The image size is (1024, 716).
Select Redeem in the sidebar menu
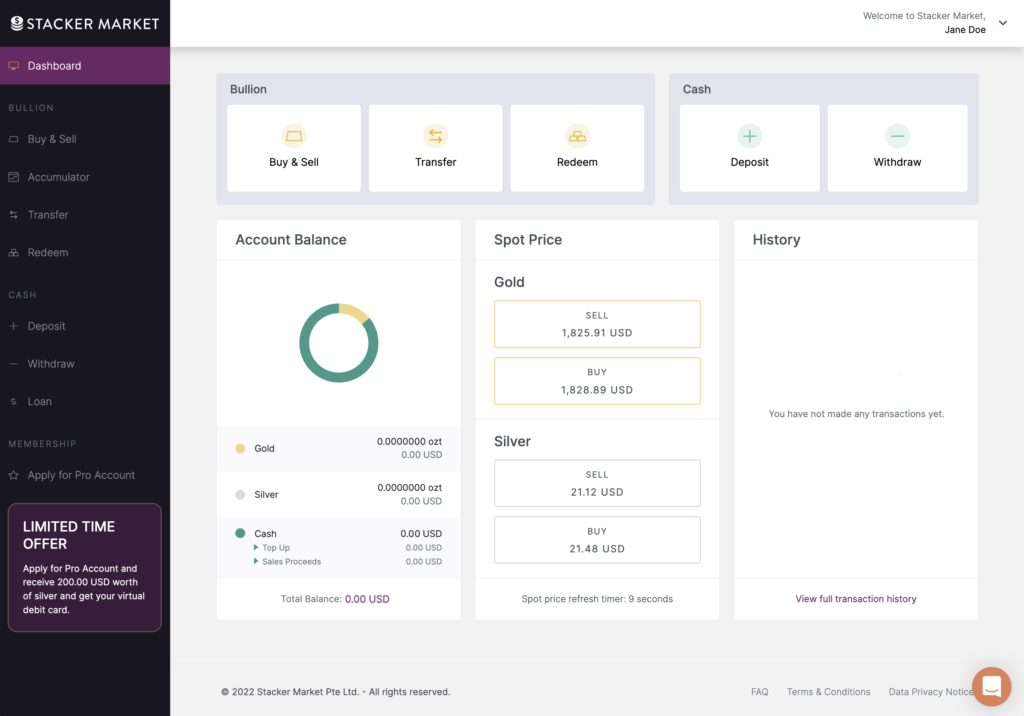click(85, 253)
